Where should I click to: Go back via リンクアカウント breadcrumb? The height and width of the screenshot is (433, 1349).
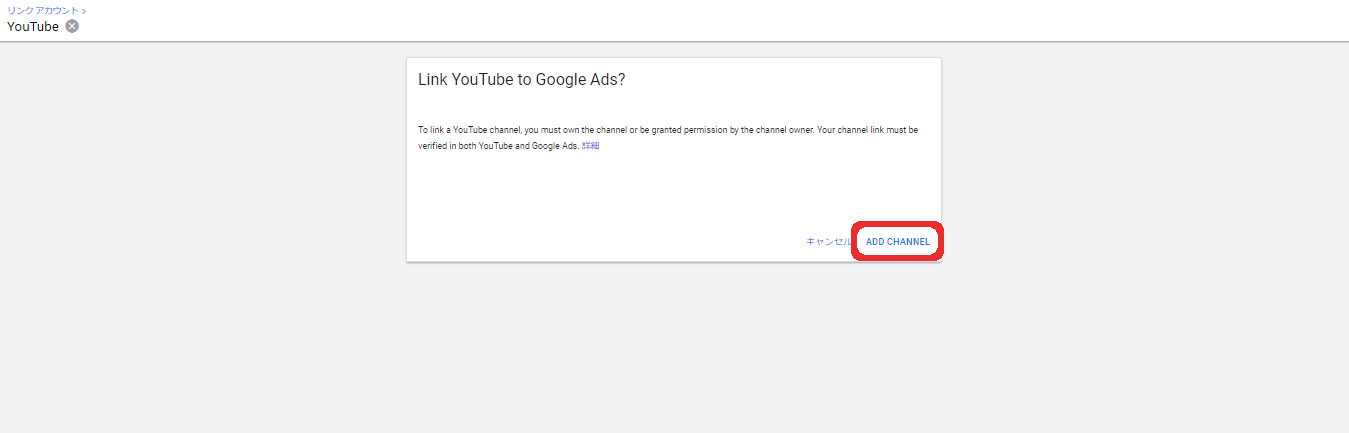click(43, 10)
